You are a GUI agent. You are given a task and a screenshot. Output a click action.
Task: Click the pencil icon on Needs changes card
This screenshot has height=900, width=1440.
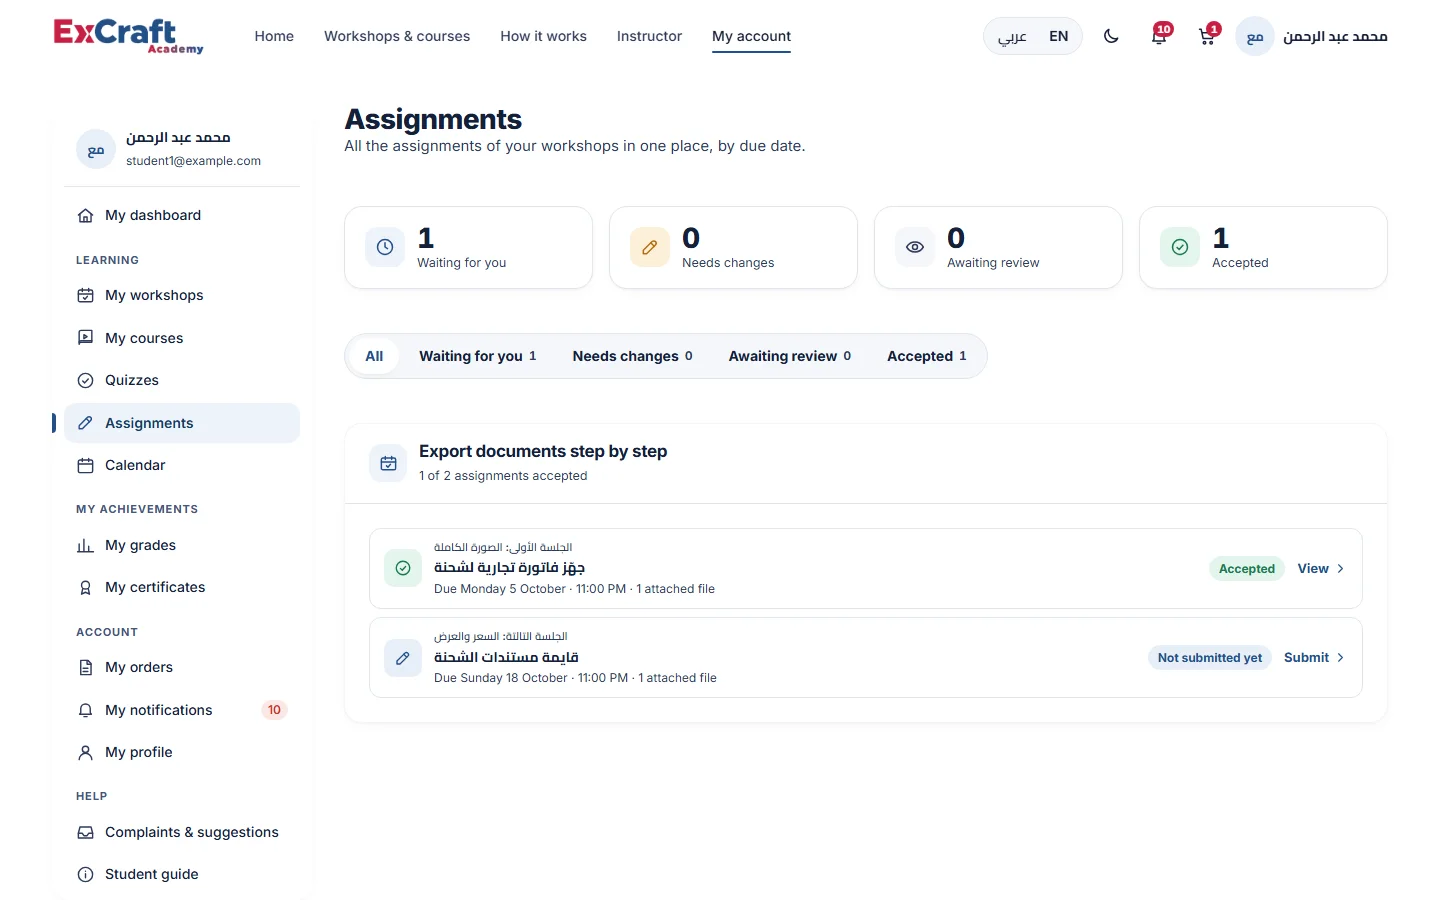coord(650,247)
